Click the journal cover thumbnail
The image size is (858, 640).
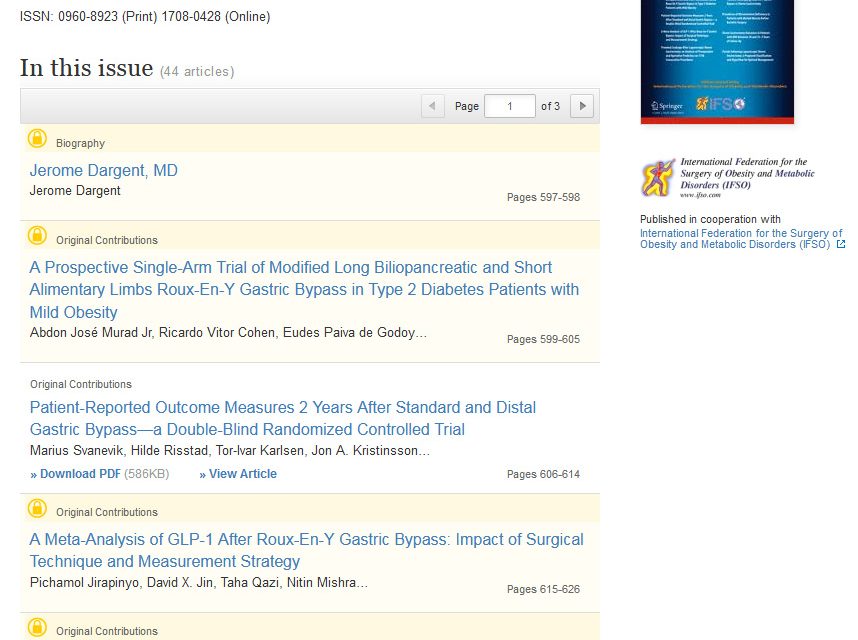(717, 60)
